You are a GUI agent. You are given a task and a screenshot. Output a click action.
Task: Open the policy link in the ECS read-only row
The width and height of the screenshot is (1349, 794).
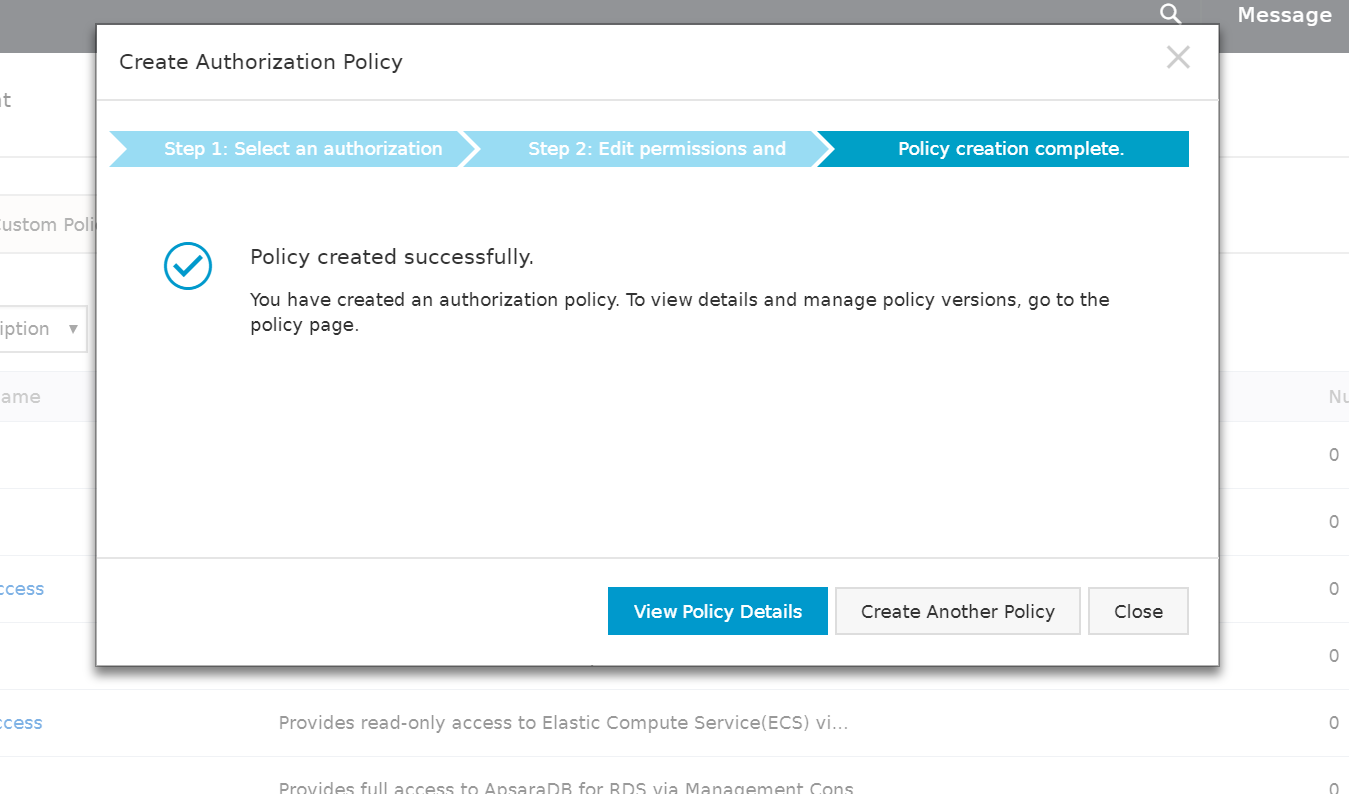(21, 723)
